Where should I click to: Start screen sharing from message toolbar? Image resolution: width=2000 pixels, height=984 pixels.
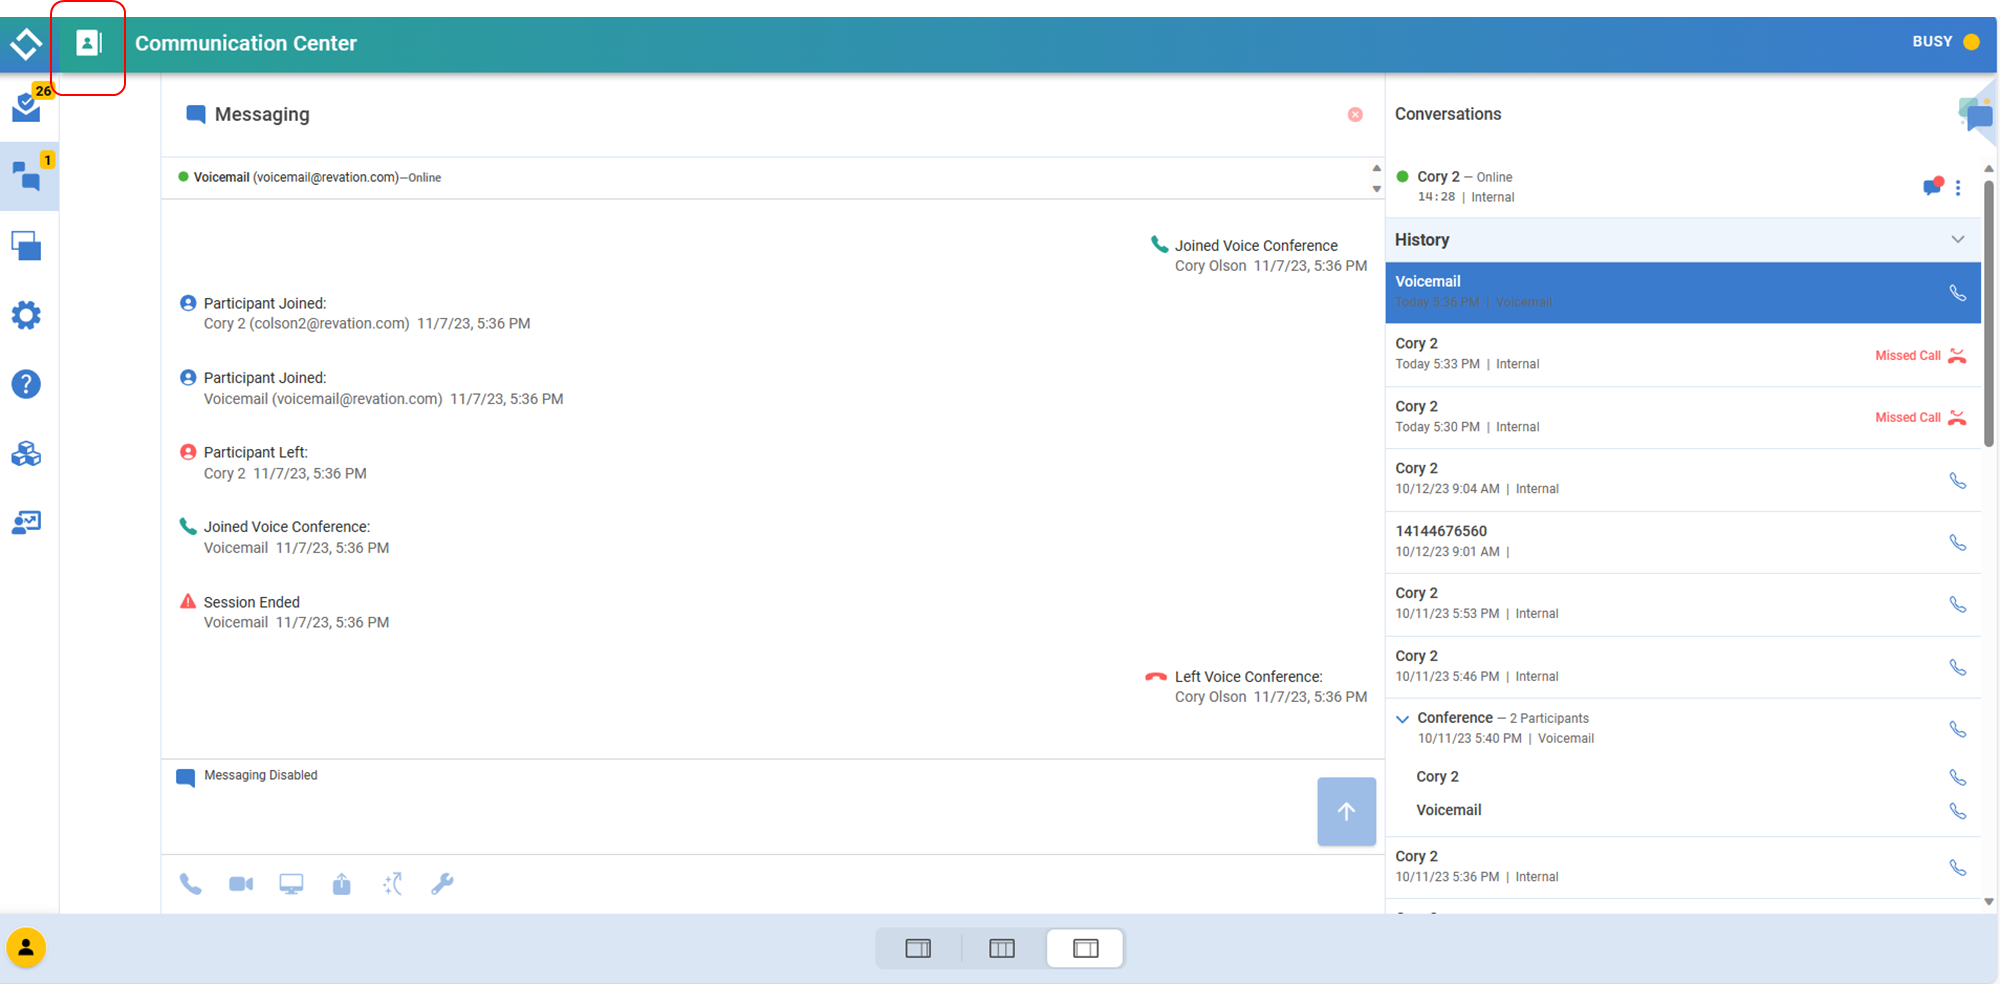[291, 884]
